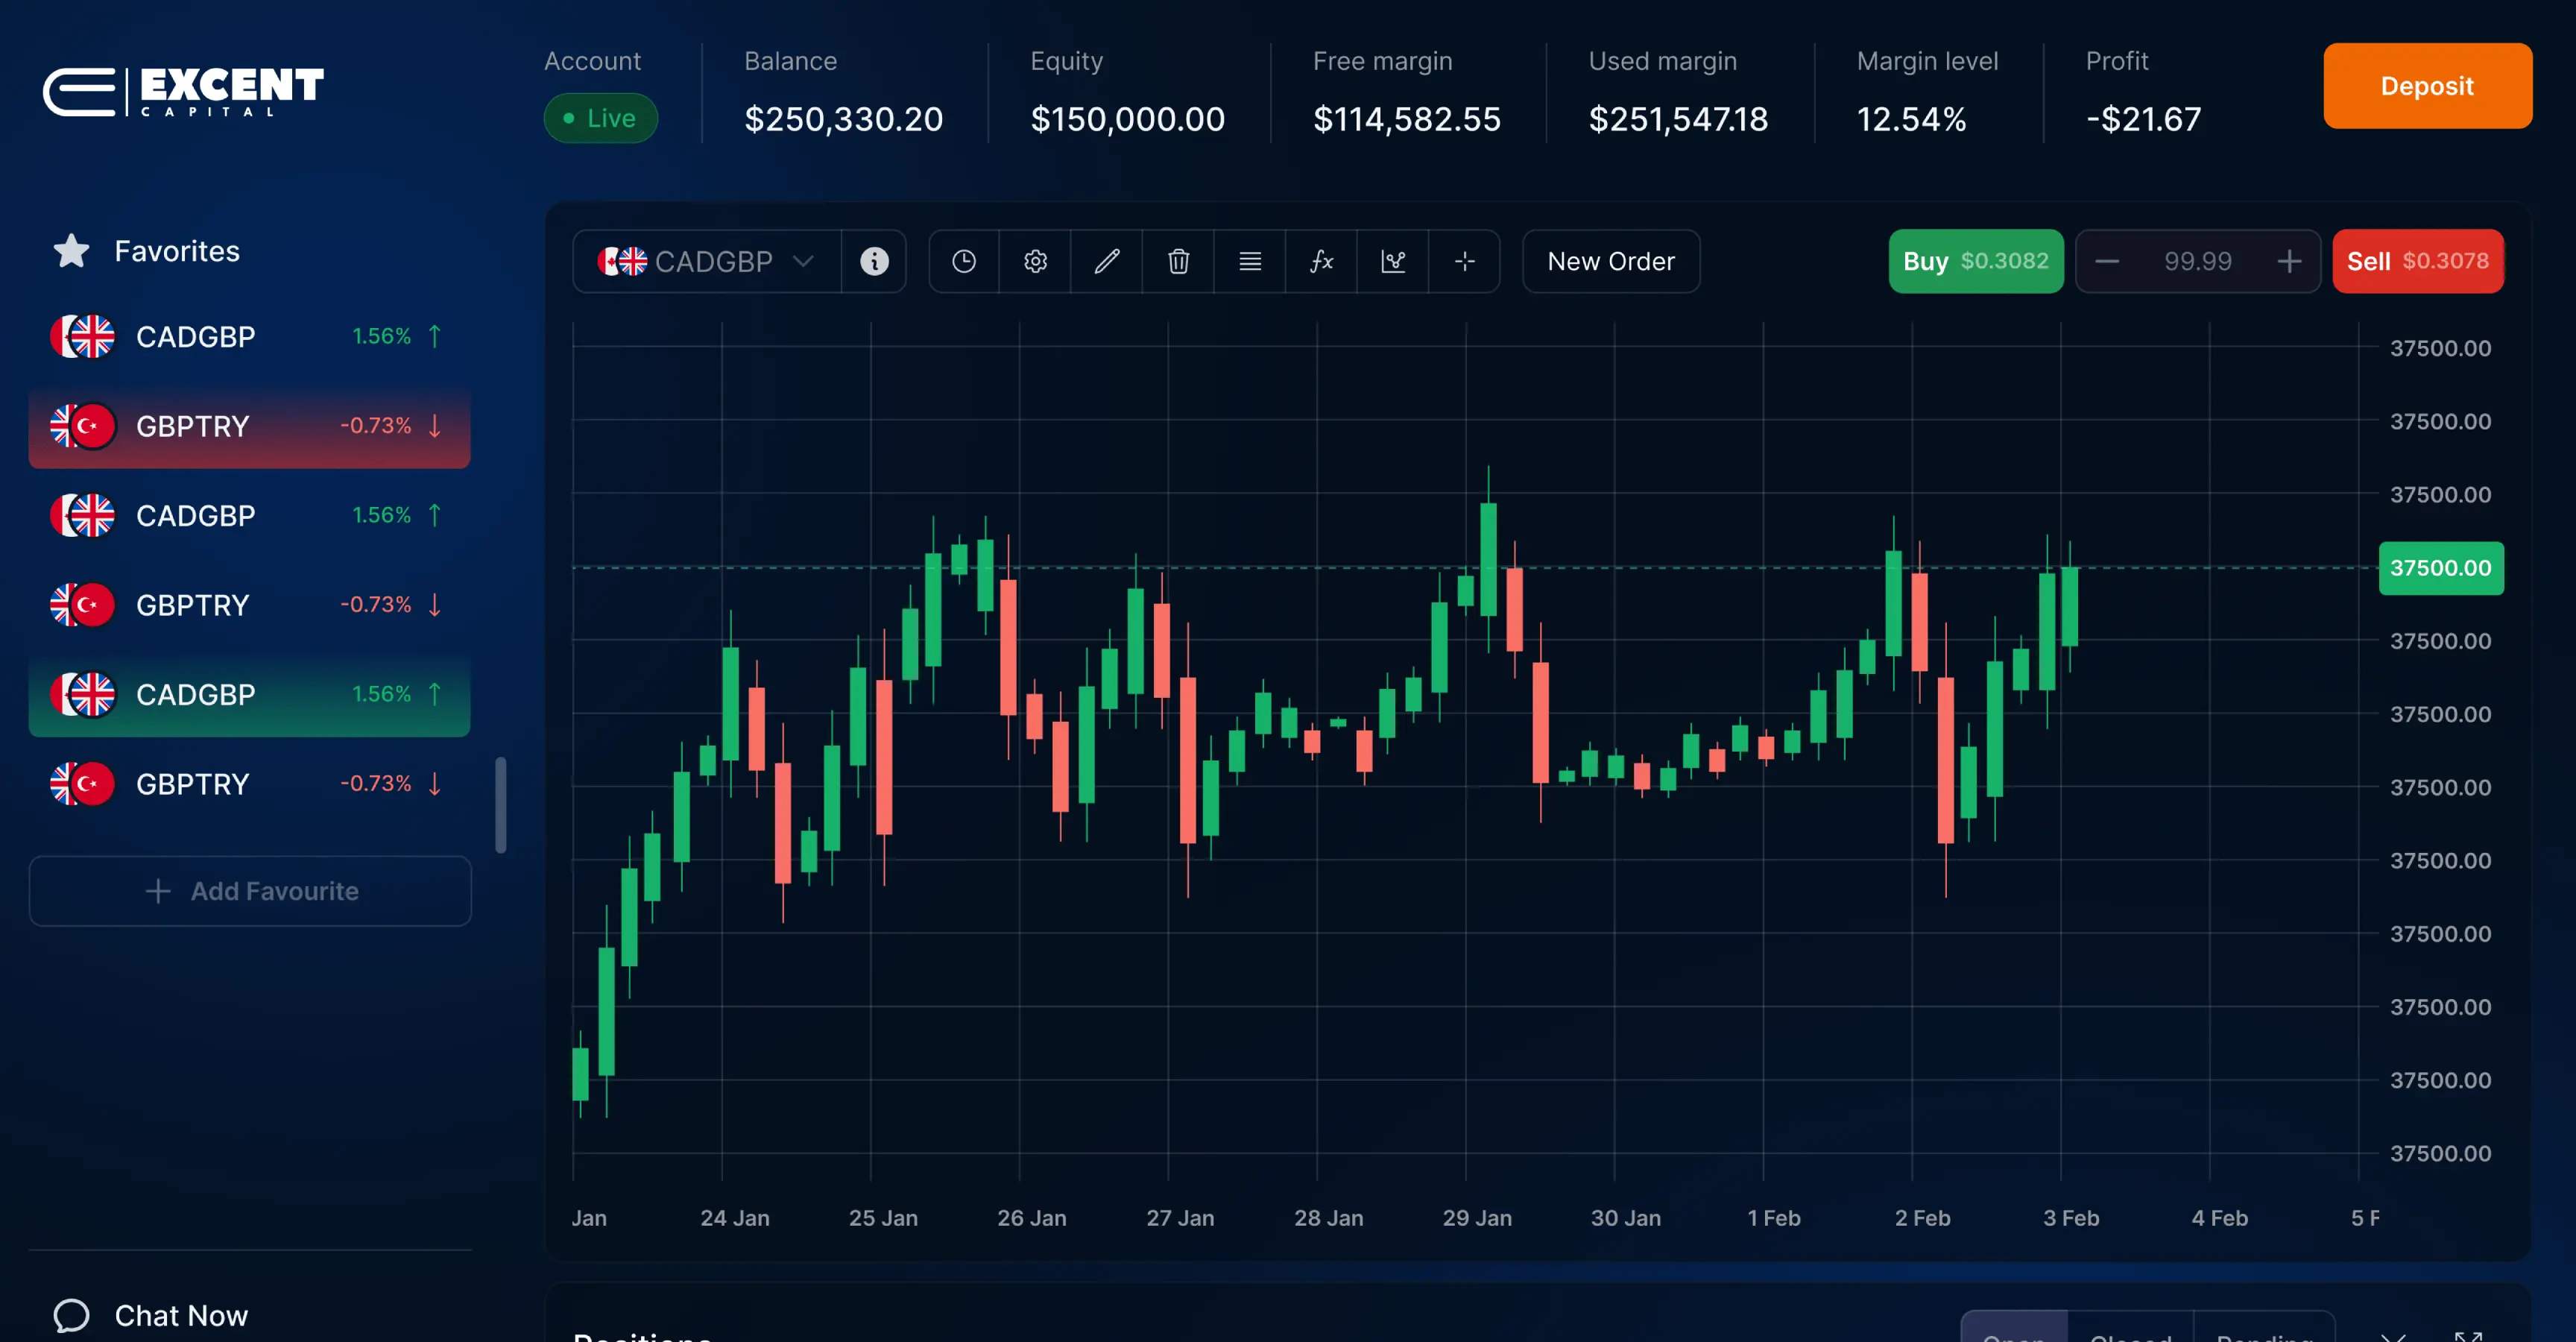Toggle the Live account badge
This screenshot has width=2576, height=1342.
coord(600,119)
